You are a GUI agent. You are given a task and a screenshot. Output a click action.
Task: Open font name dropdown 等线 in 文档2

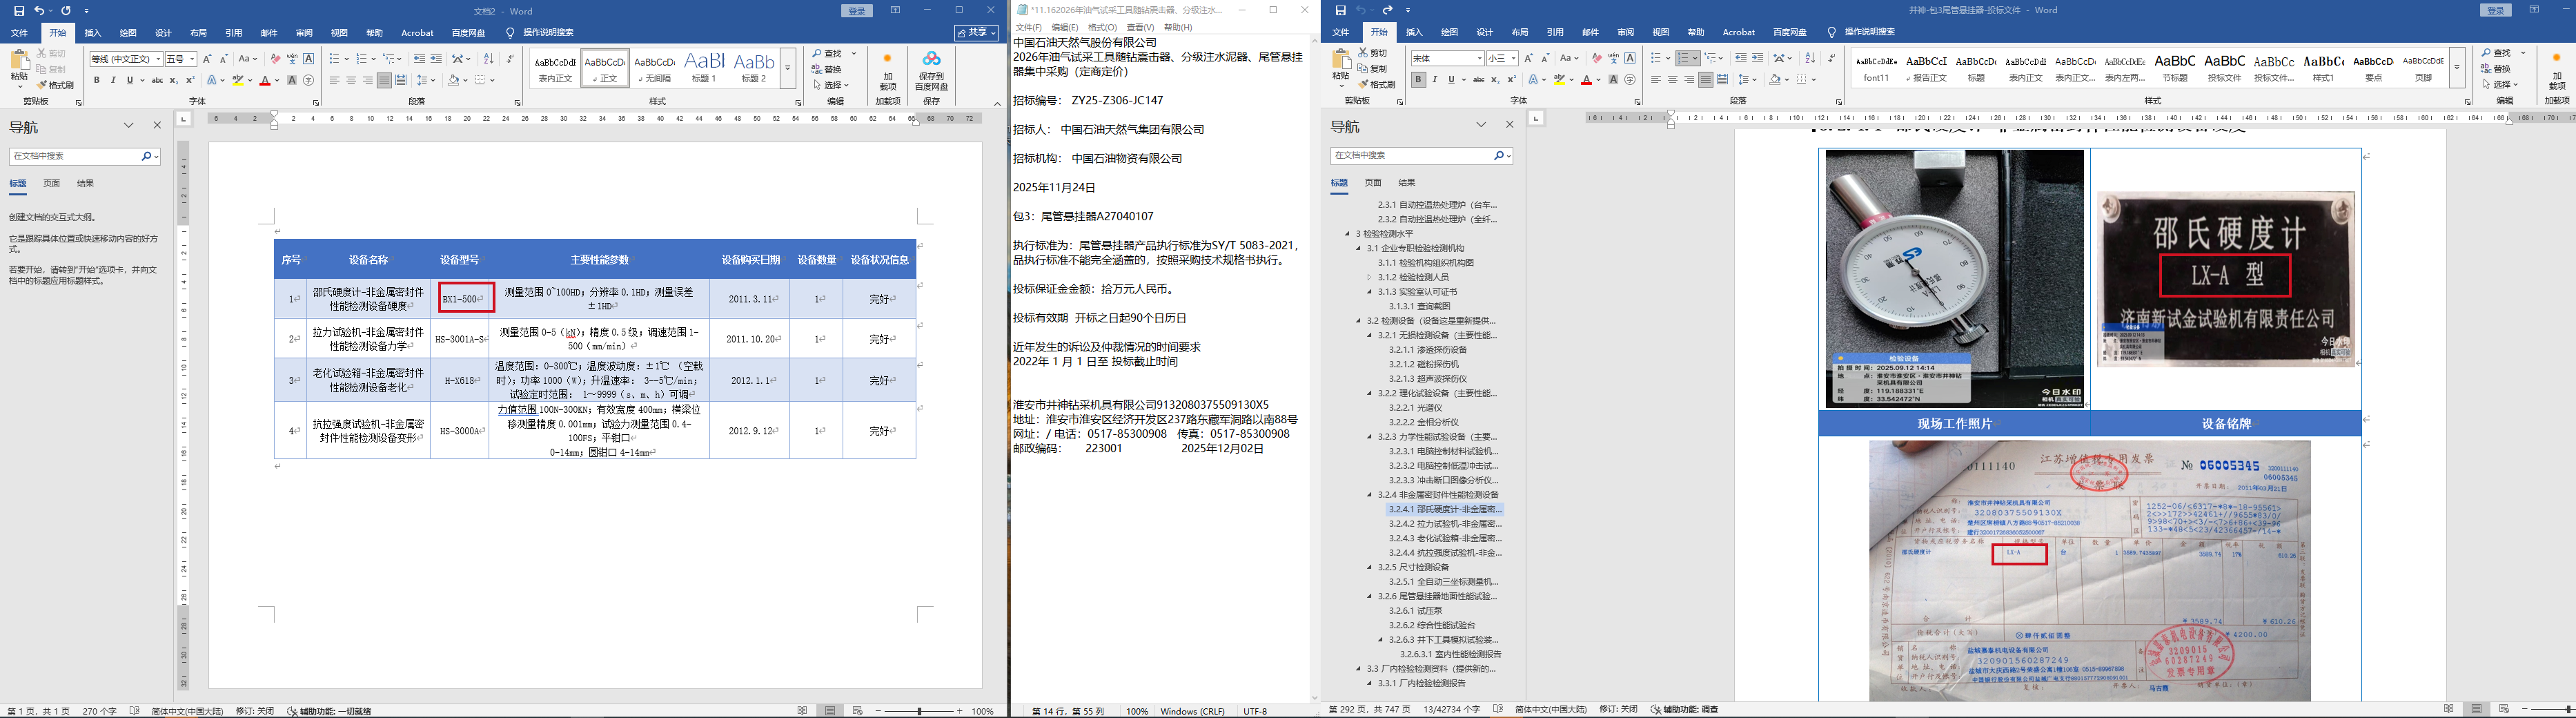[157, 59]
